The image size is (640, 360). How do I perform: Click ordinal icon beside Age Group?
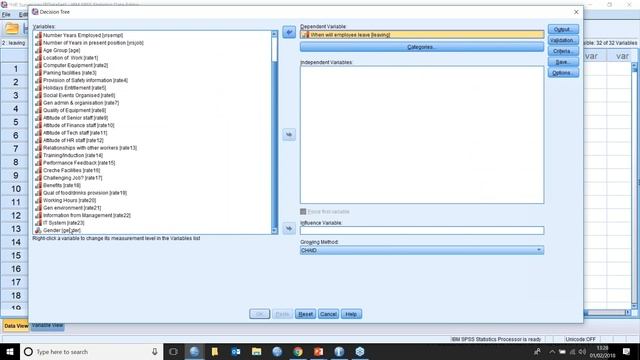(x=38, y=50)
